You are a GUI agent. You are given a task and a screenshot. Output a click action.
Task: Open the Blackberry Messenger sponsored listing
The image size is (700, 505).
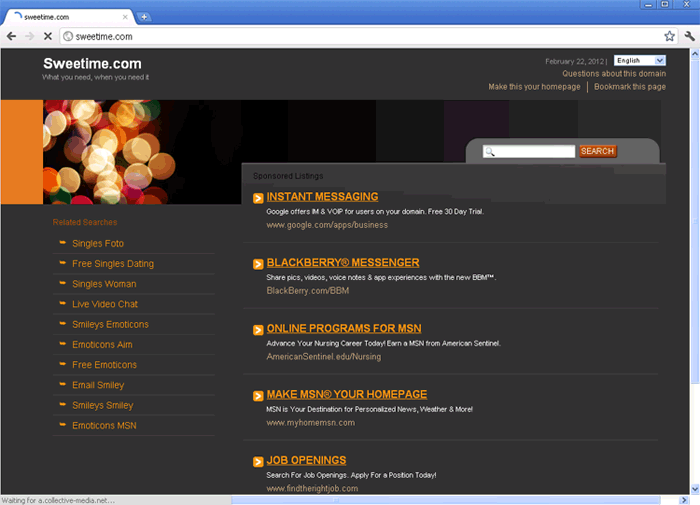(342, 263)
